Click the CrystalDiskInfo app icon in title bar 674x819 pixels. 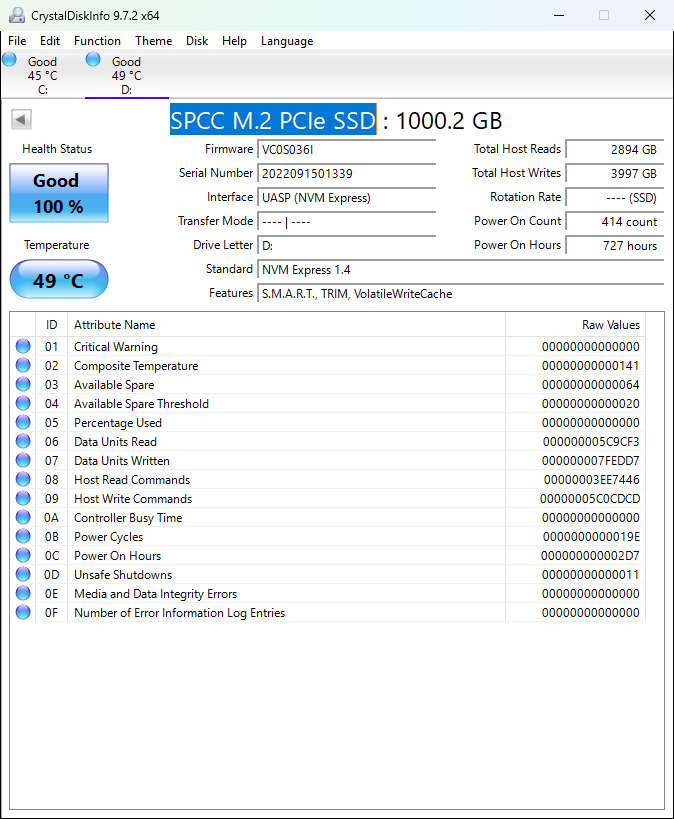tap(17, 15)
